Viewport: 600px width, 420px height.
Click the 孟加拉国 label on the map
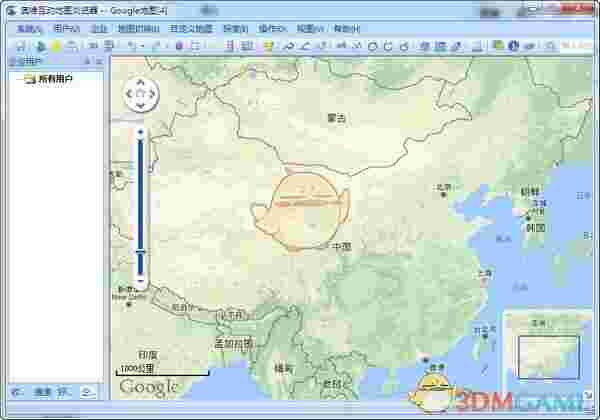233,344
